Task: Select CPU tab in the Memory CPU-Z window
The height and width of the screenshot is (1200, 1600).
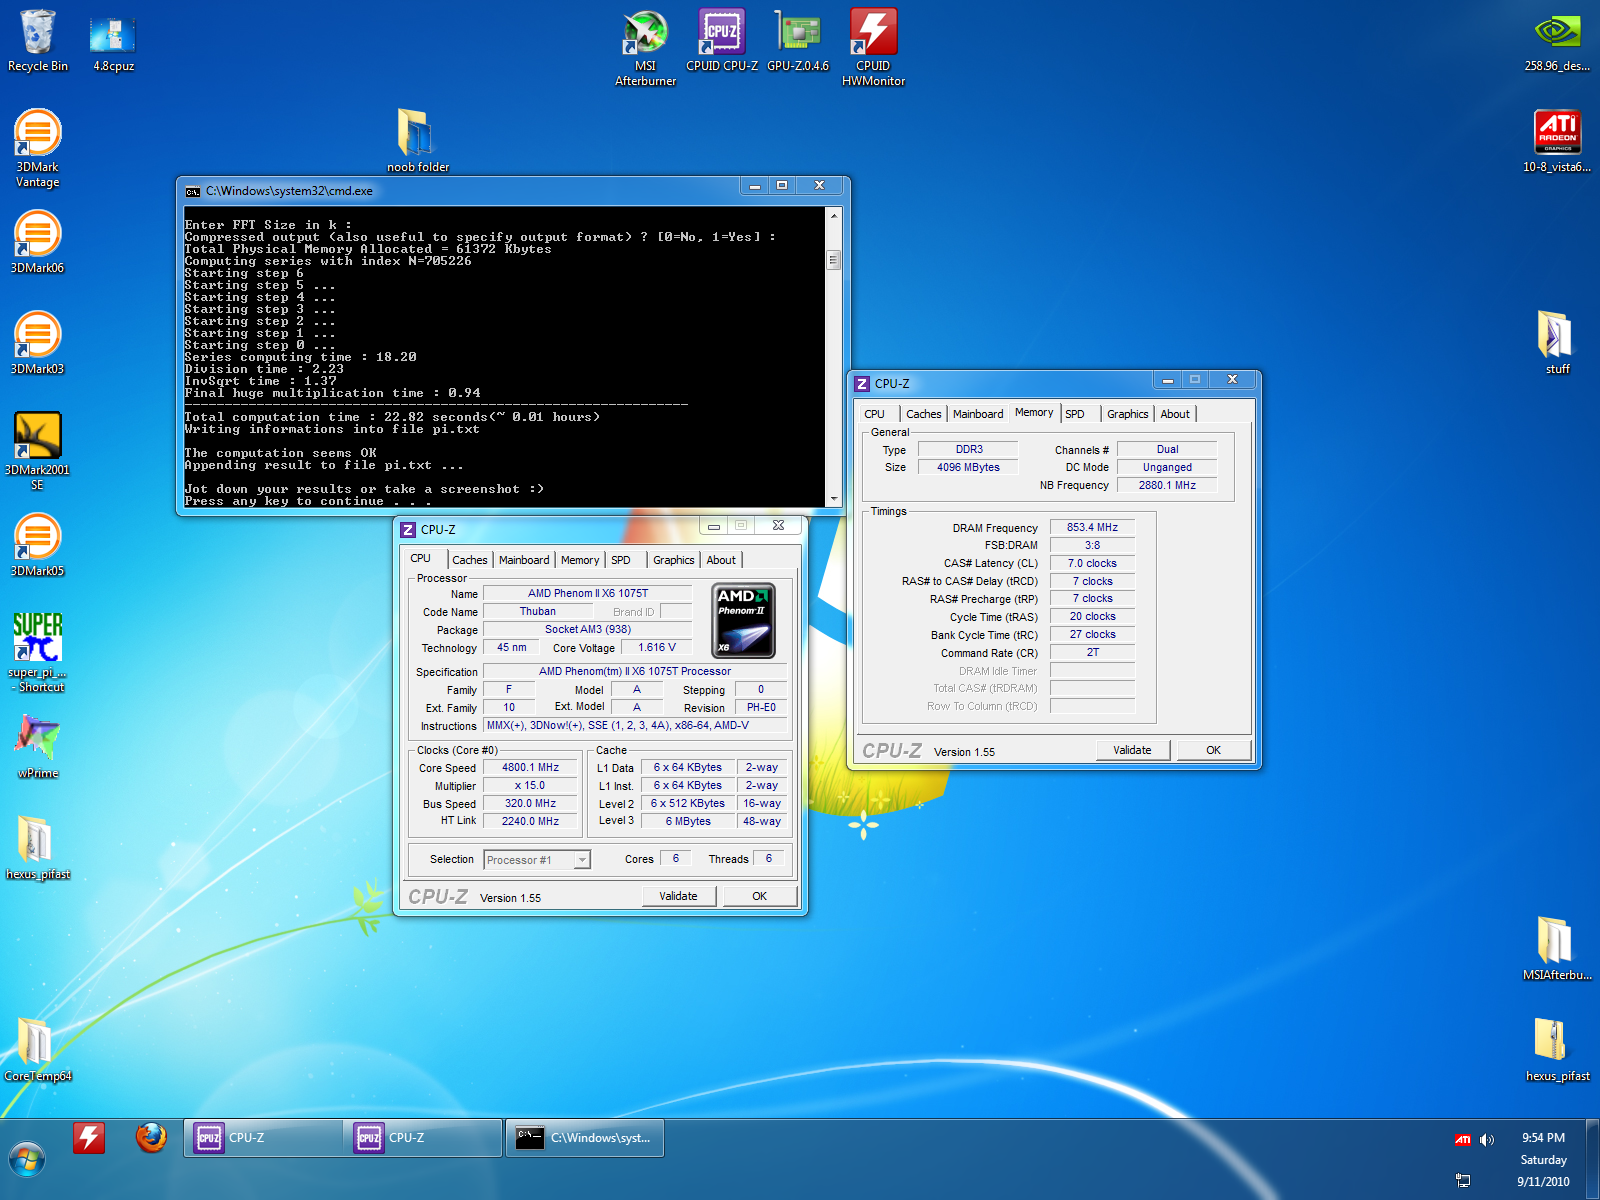Action: 874,414
